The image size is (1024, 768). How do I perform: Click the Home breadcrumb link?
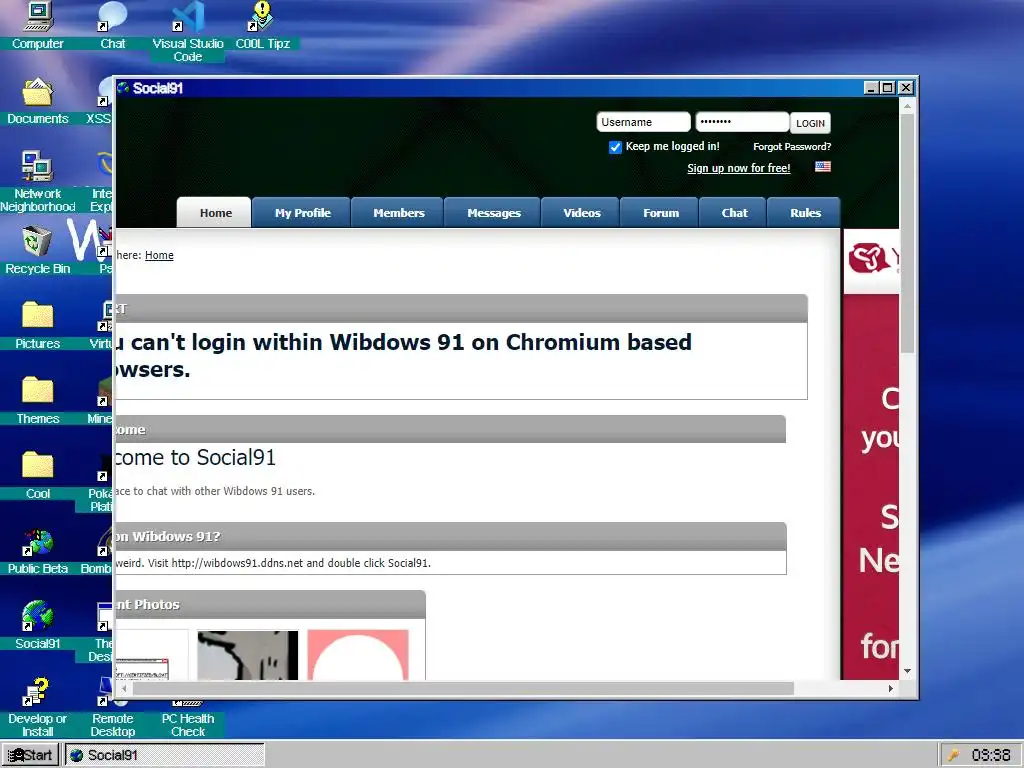[x=159, y=255]
